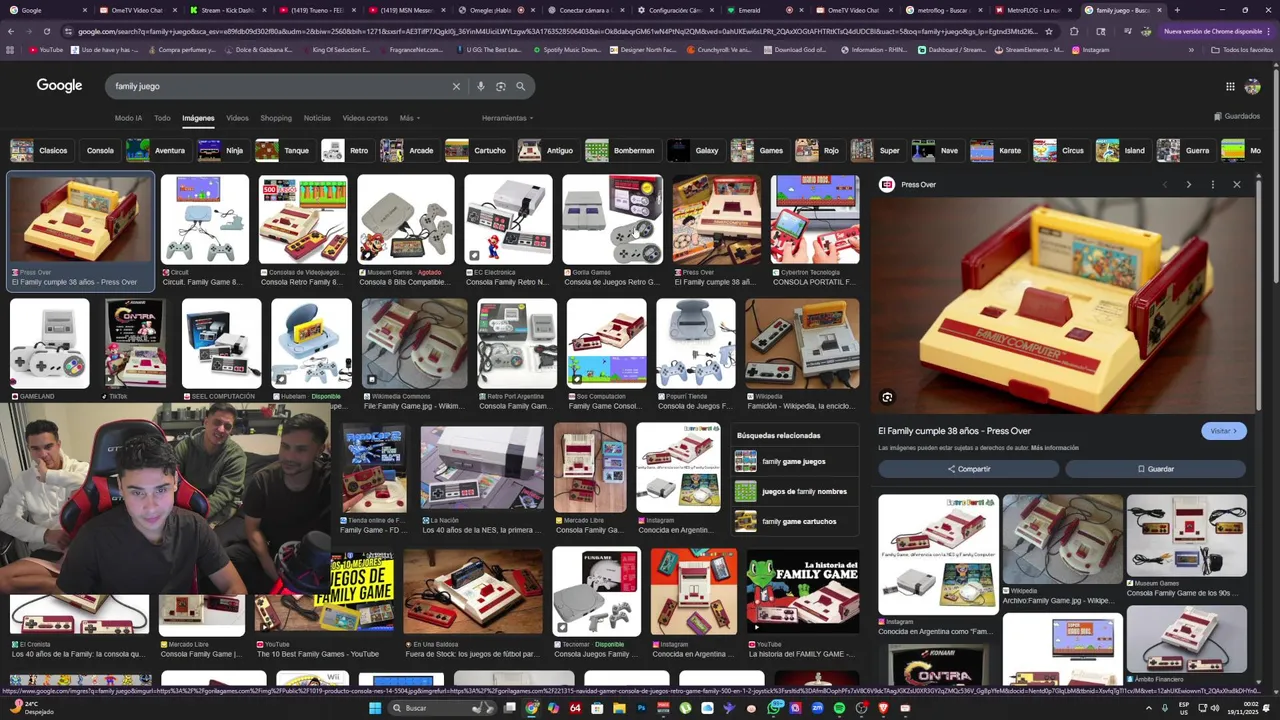Open Cybertron Tecnologia portable console thumbnail
Screen dimensions: 1280x720
coord(815,220)
